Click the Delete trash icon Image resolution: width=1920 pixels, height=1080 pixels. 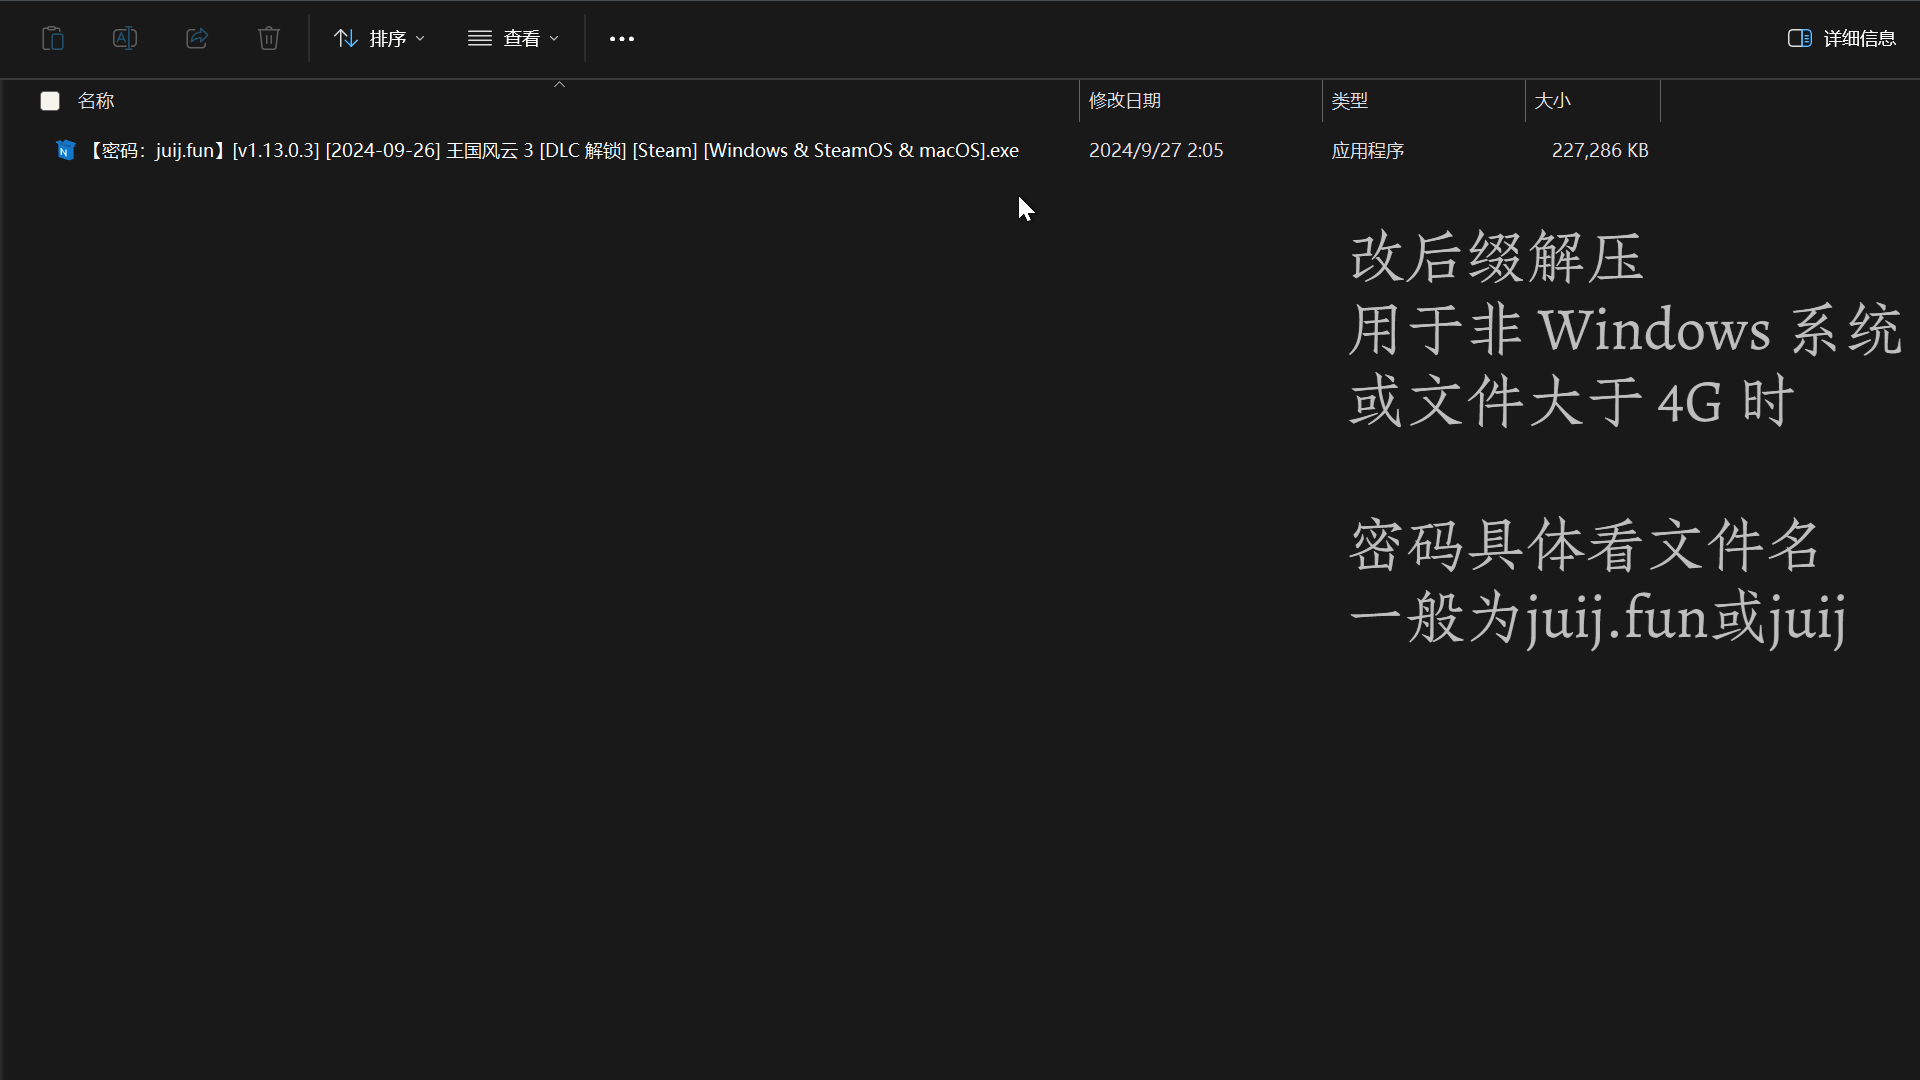point(269,38)
